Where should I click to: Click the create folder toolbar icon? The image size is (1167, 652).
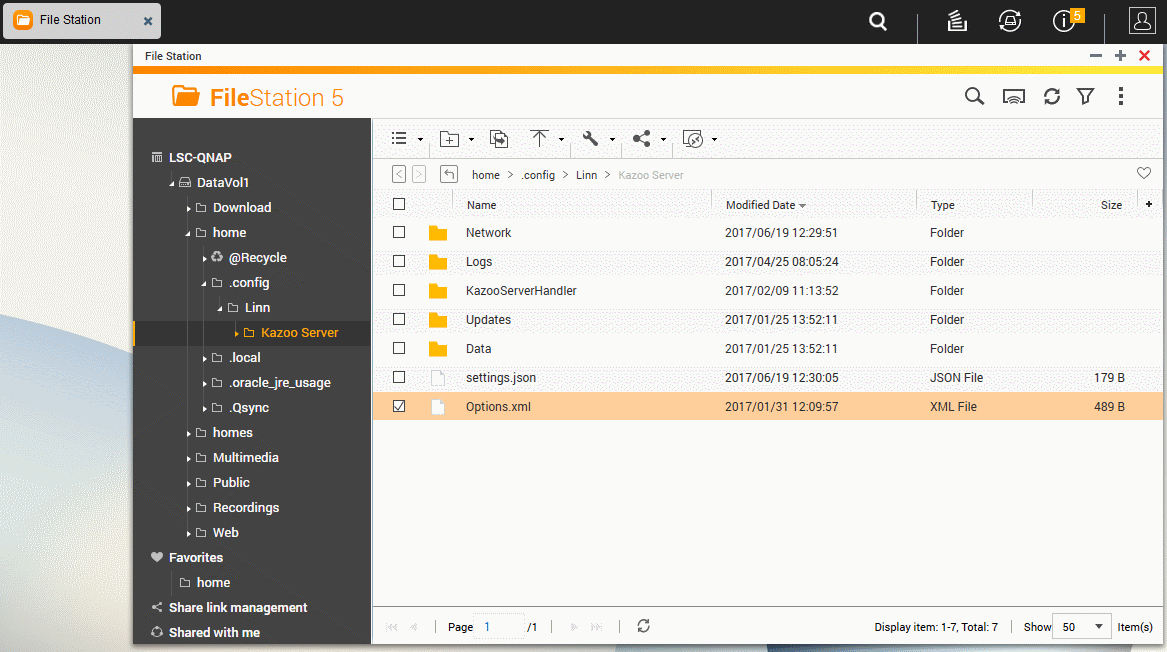click(449, 139)
